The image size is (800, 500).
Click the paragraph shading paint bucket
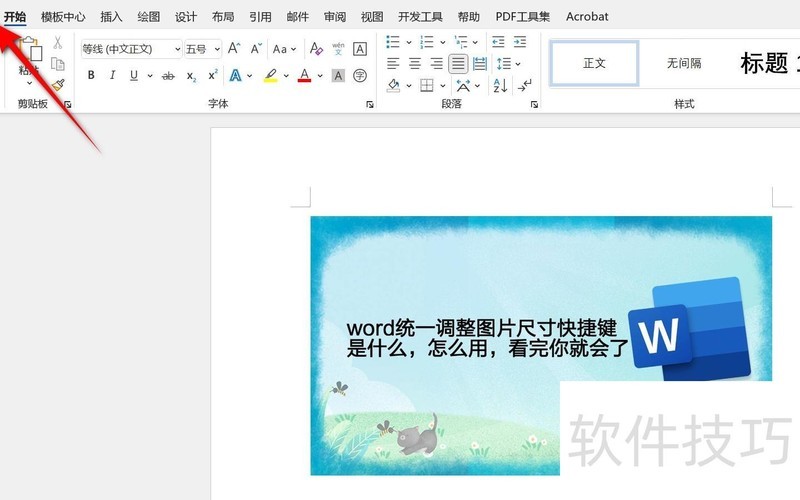[393, 85]
